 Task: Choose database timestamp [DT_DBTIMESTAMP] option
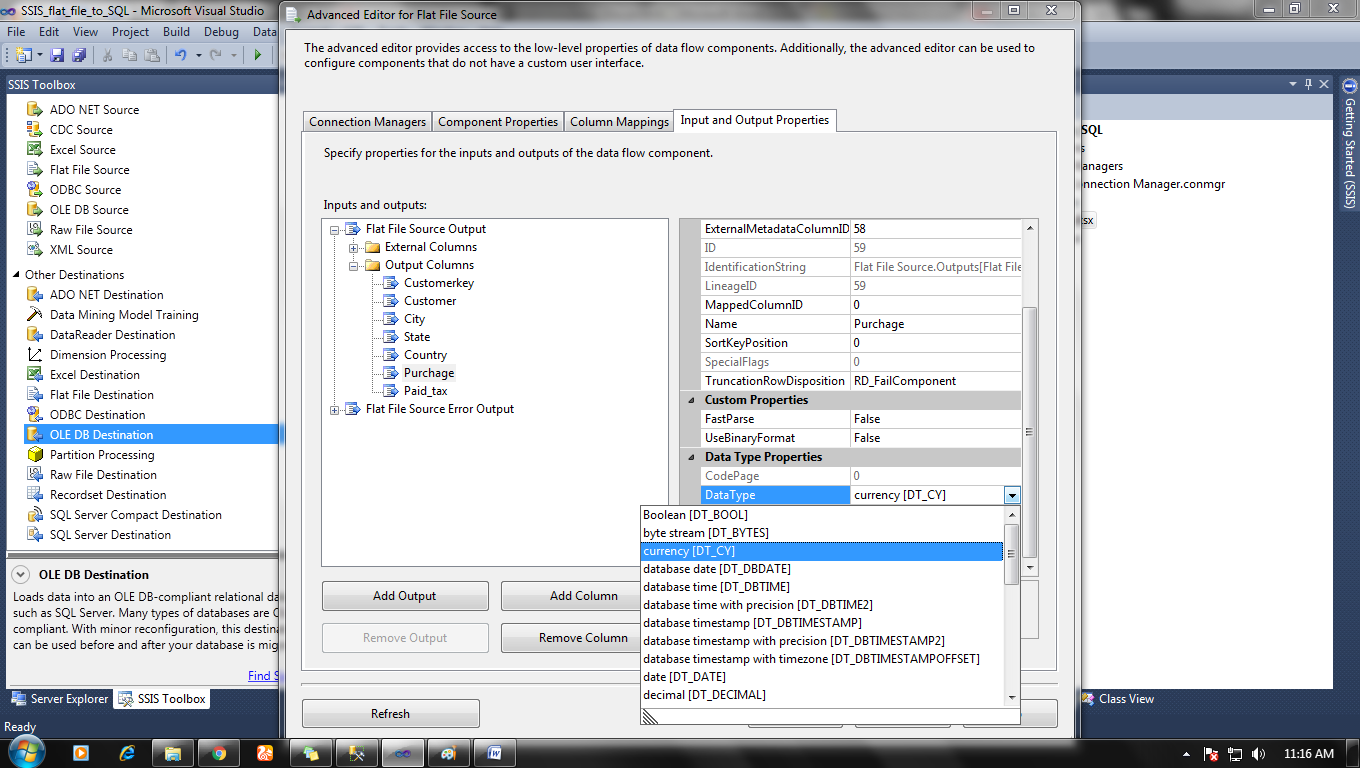[821, 623]
